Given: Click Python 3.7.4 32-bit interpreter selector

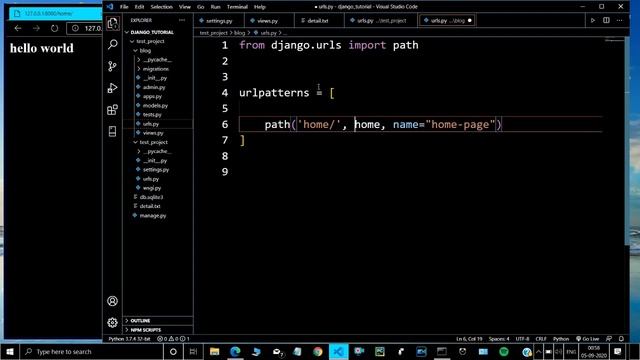Looking at the screenshot, I should [x=129, y=339].
